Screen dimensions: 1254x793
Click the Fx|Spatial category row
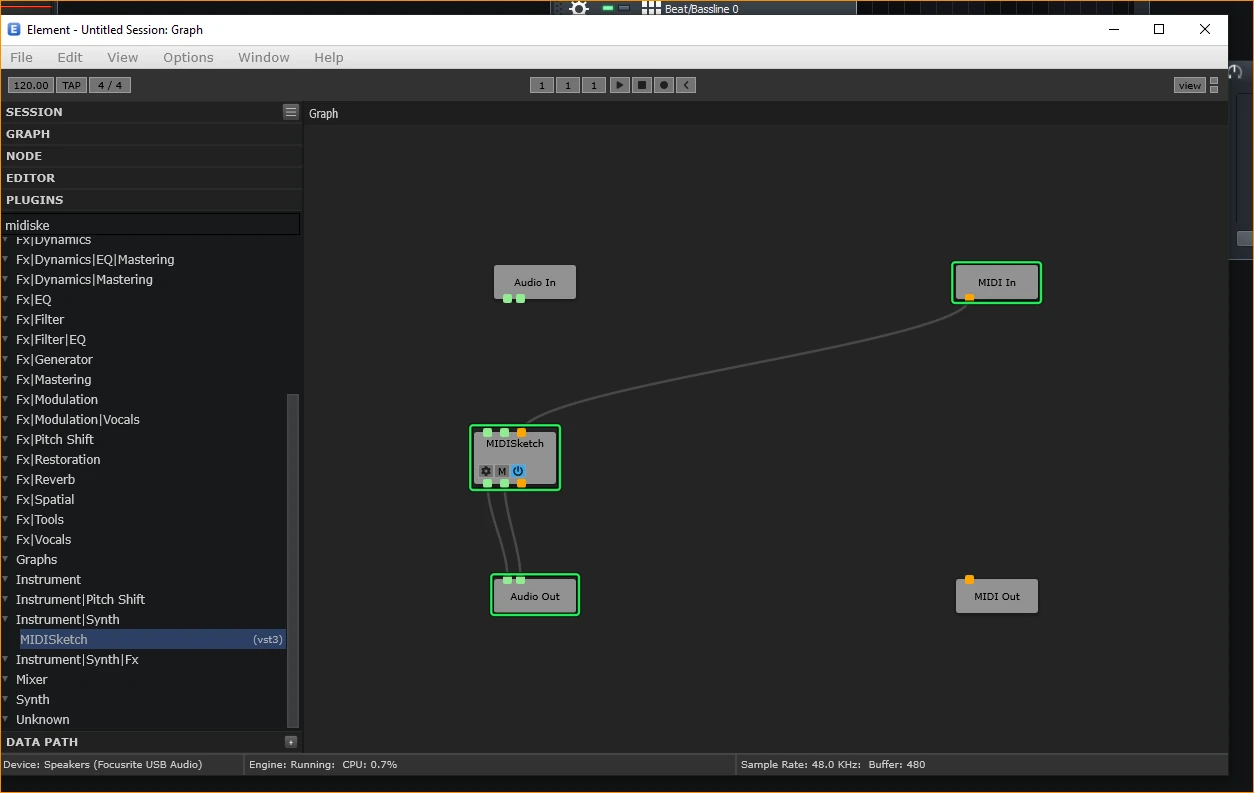[143, 499]
